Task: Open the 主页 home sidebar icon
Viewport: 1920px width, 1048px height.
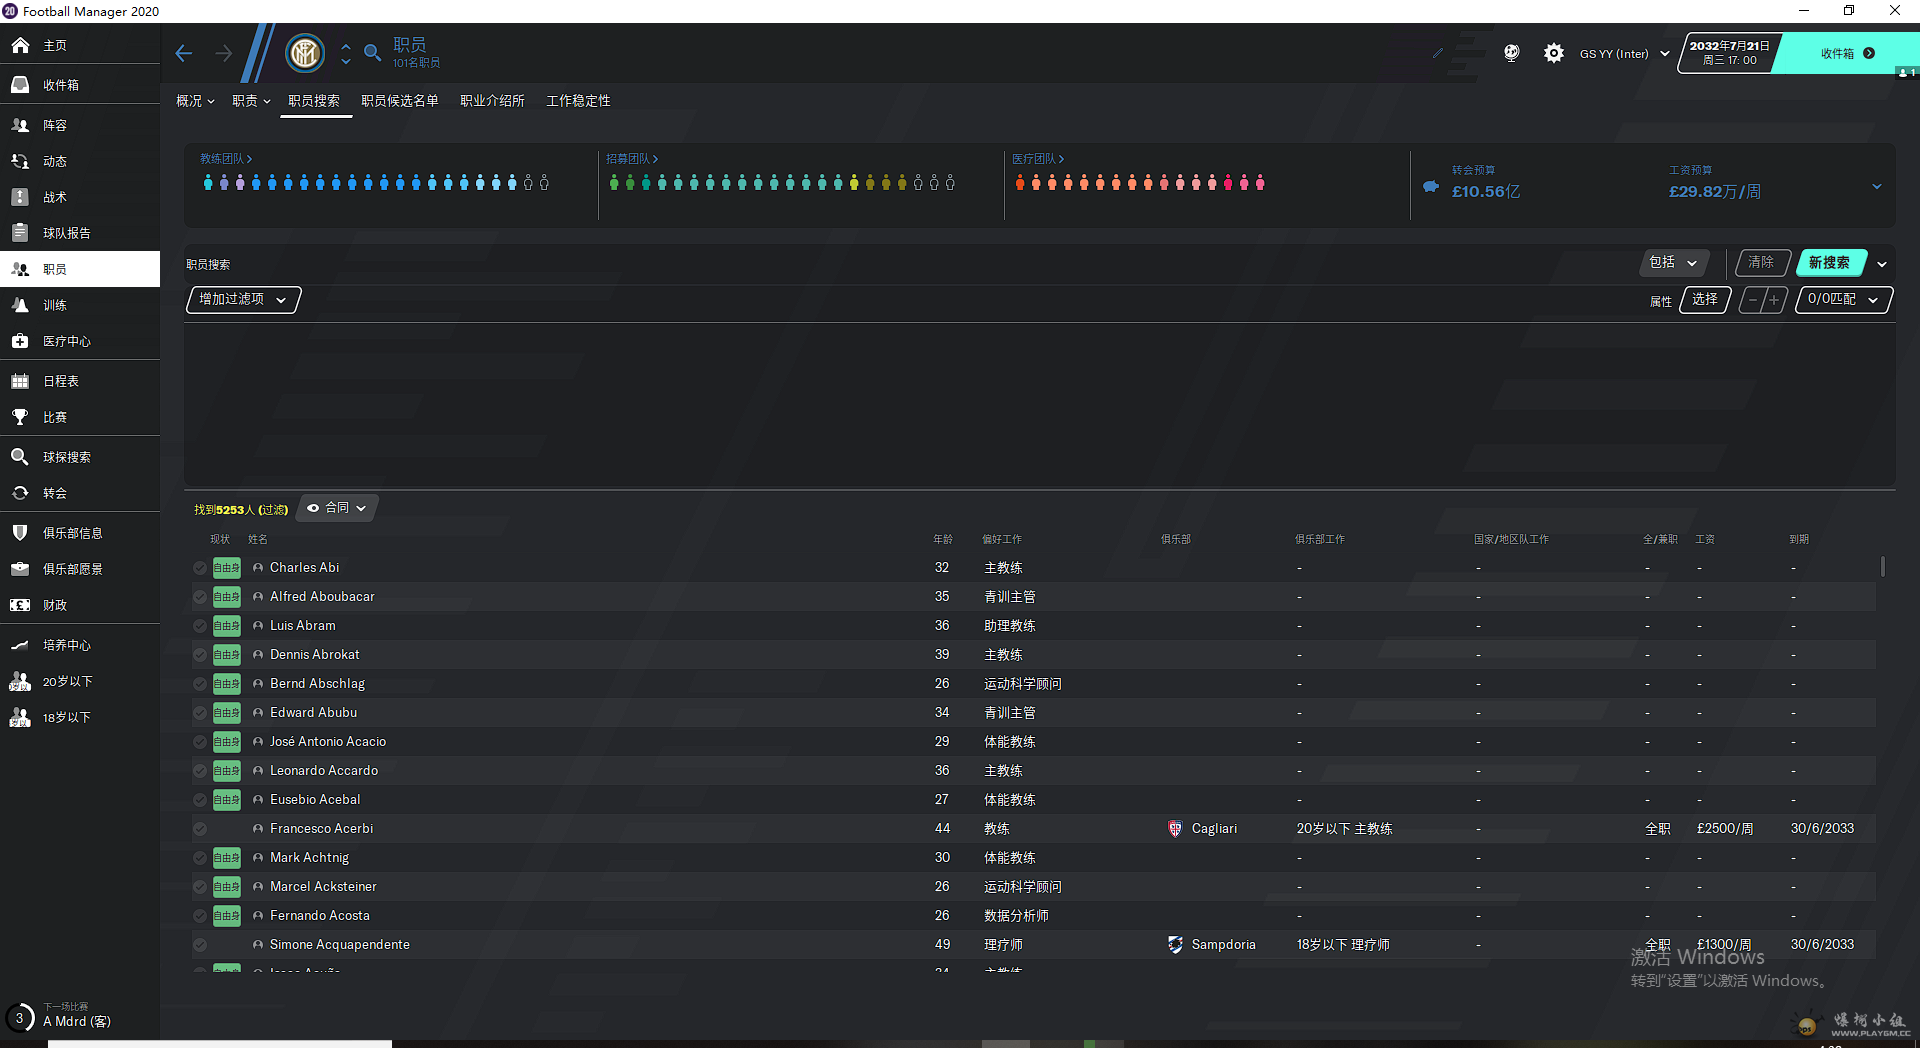Action: click(x=20, y=45)
